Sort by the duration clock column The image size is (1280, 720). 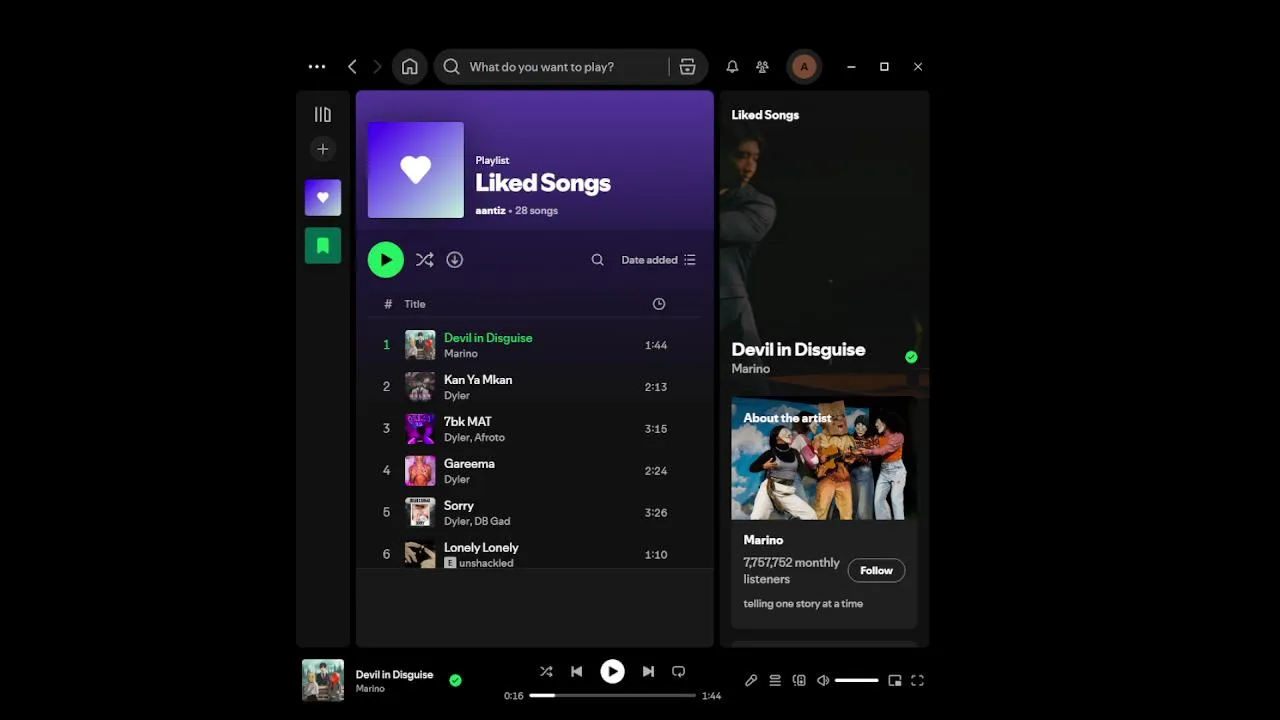tap(659, 304)
